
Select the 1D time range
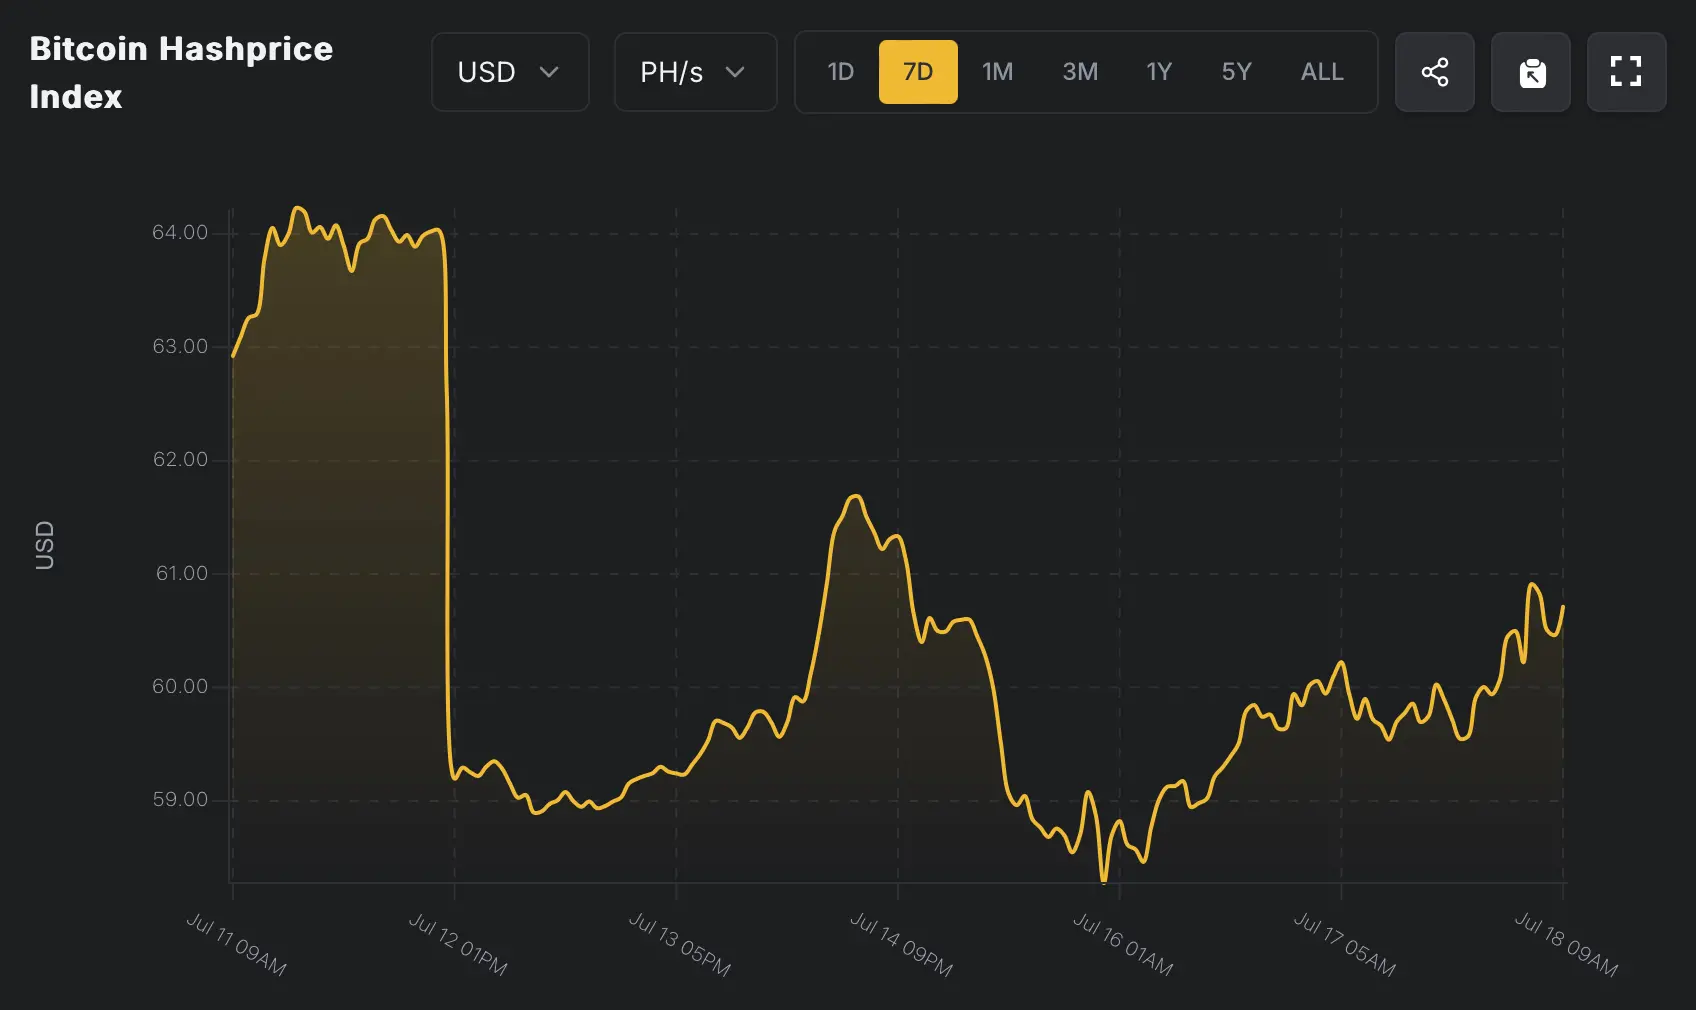[840, 72]
